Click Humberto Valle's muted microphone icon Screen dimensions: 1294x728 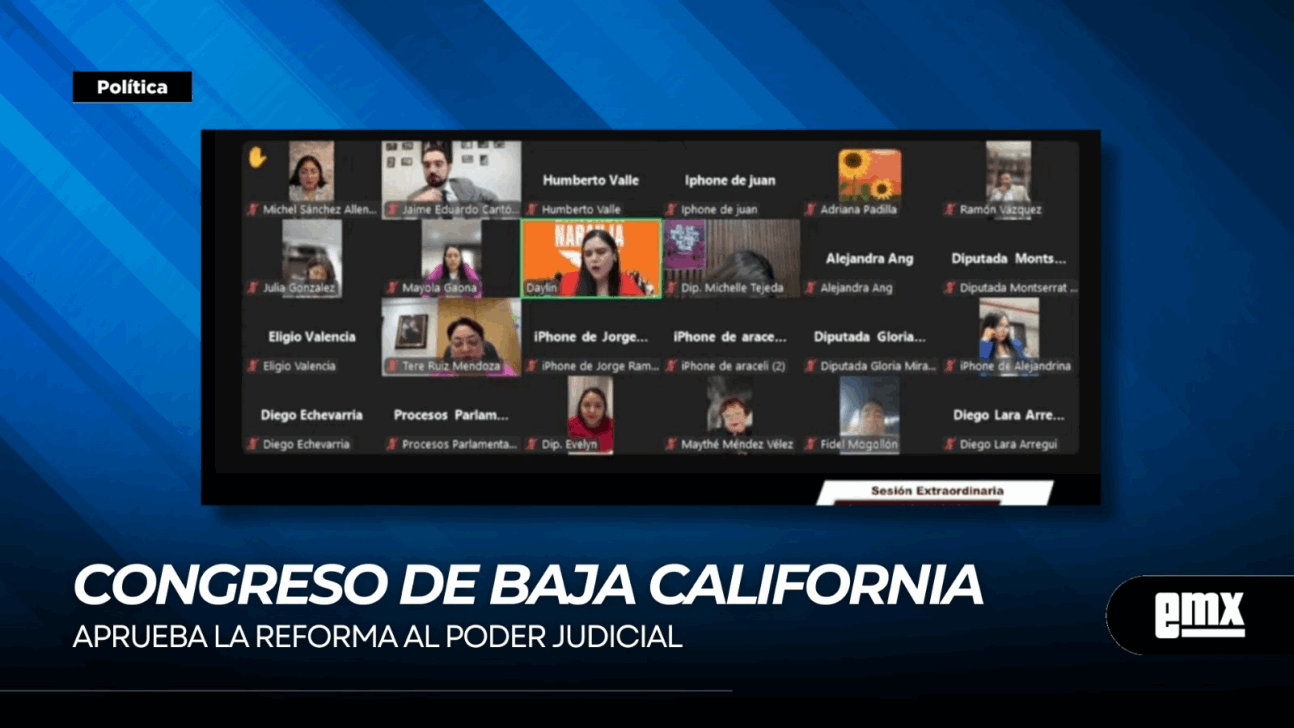point(533,210)
